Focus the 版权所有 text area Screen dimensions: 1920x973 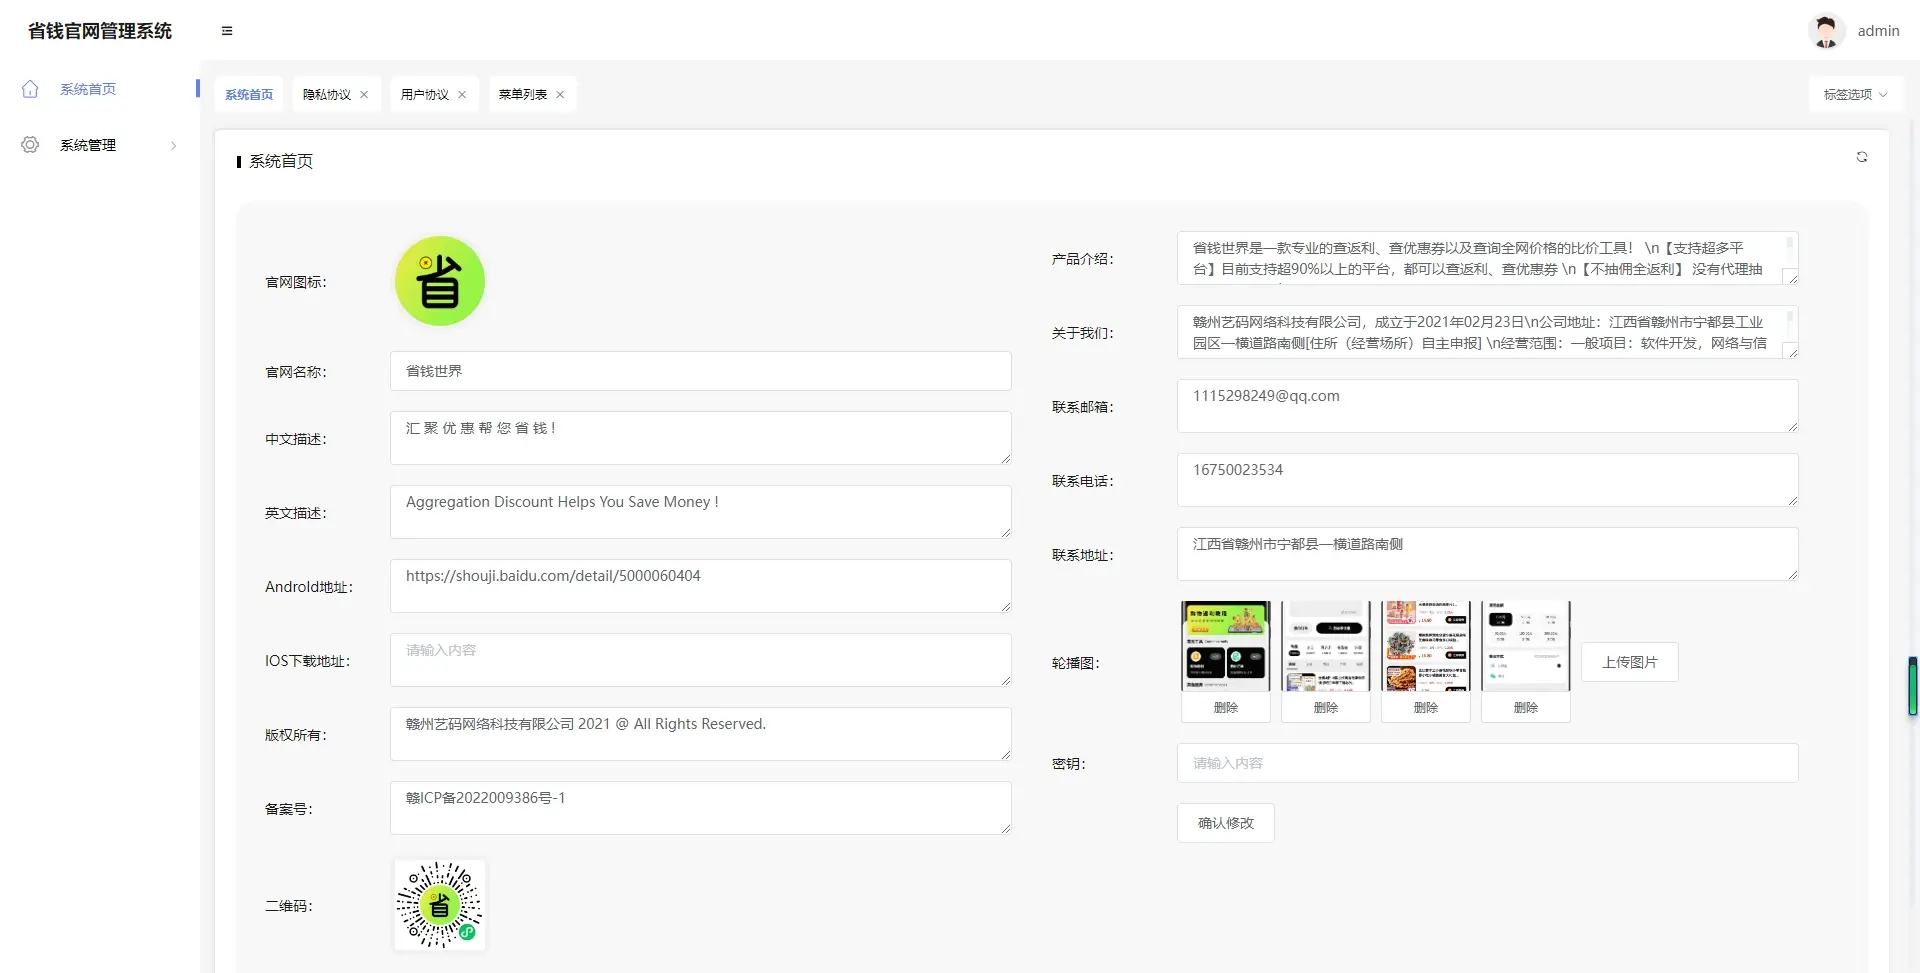coord(701,734)
